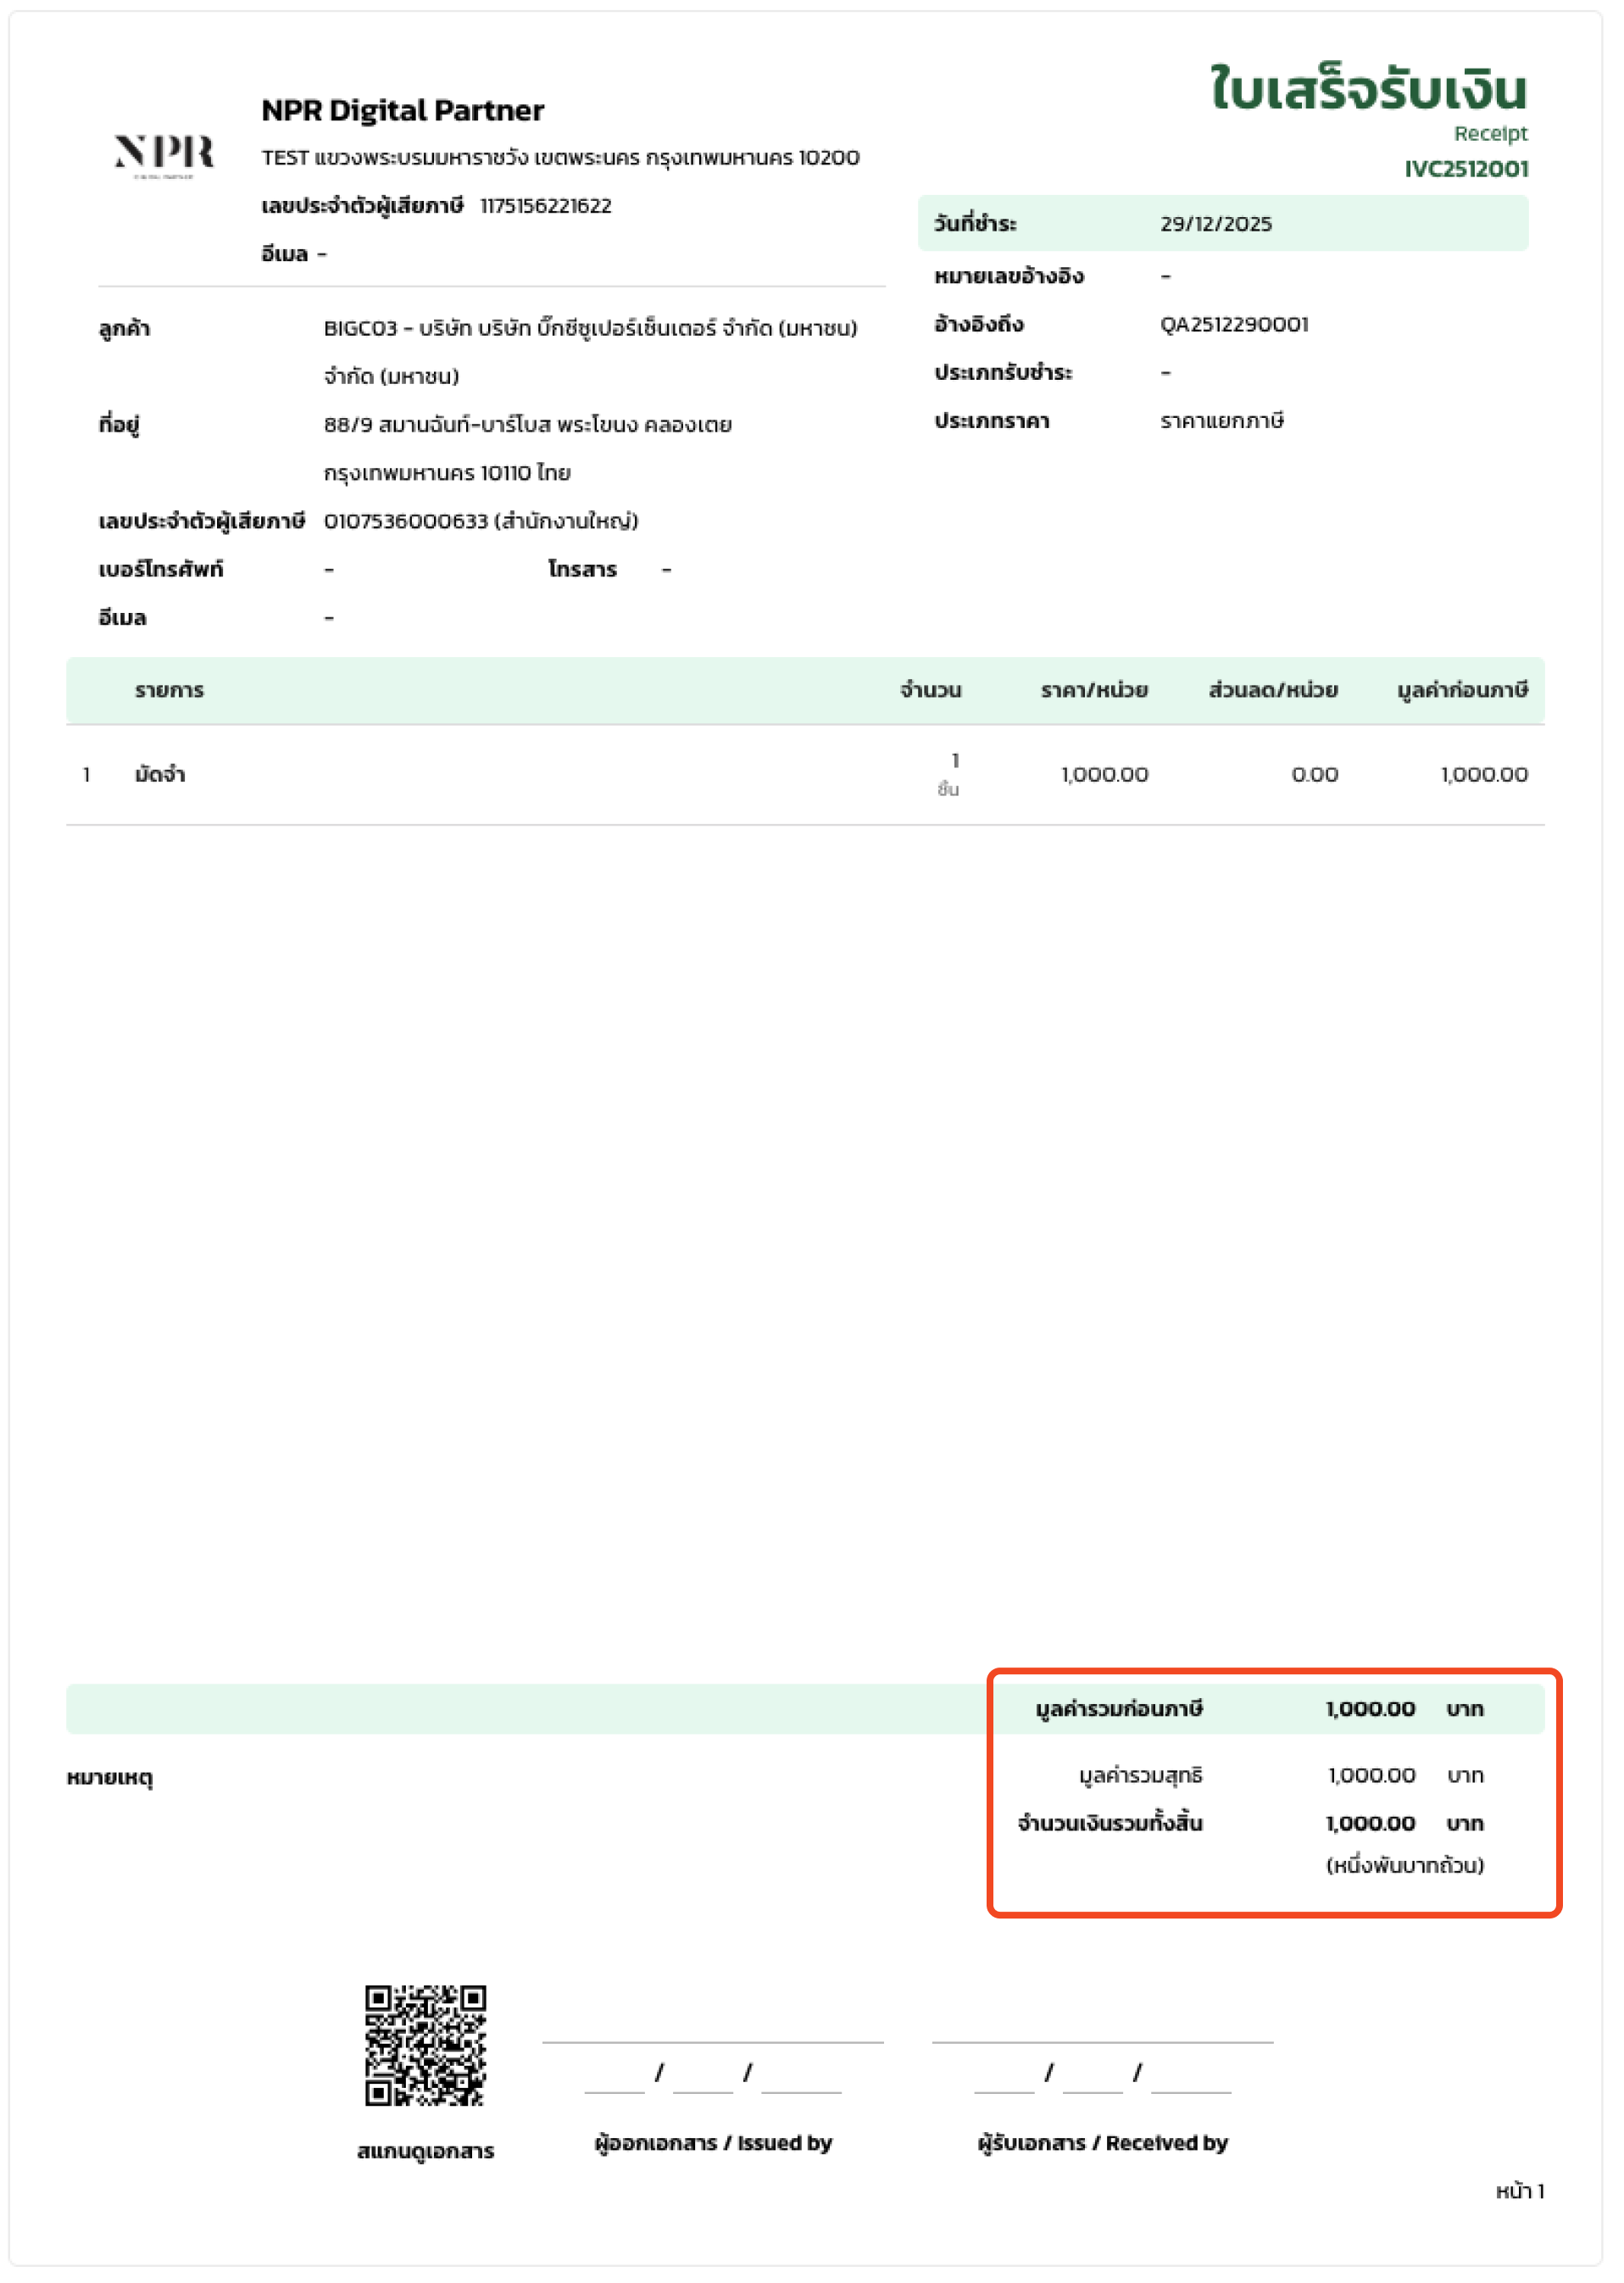Click the item row named มัดจำ
This screenshot has width=1624, height=2283.
pos(160,775)
